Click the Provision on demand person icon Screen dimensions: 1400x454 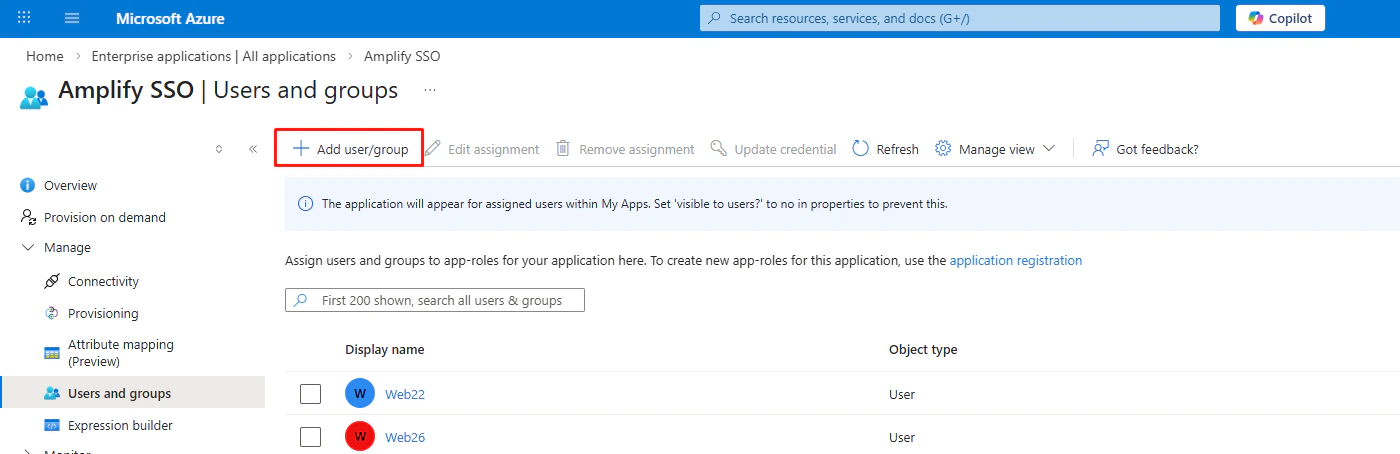coord(28,217)
